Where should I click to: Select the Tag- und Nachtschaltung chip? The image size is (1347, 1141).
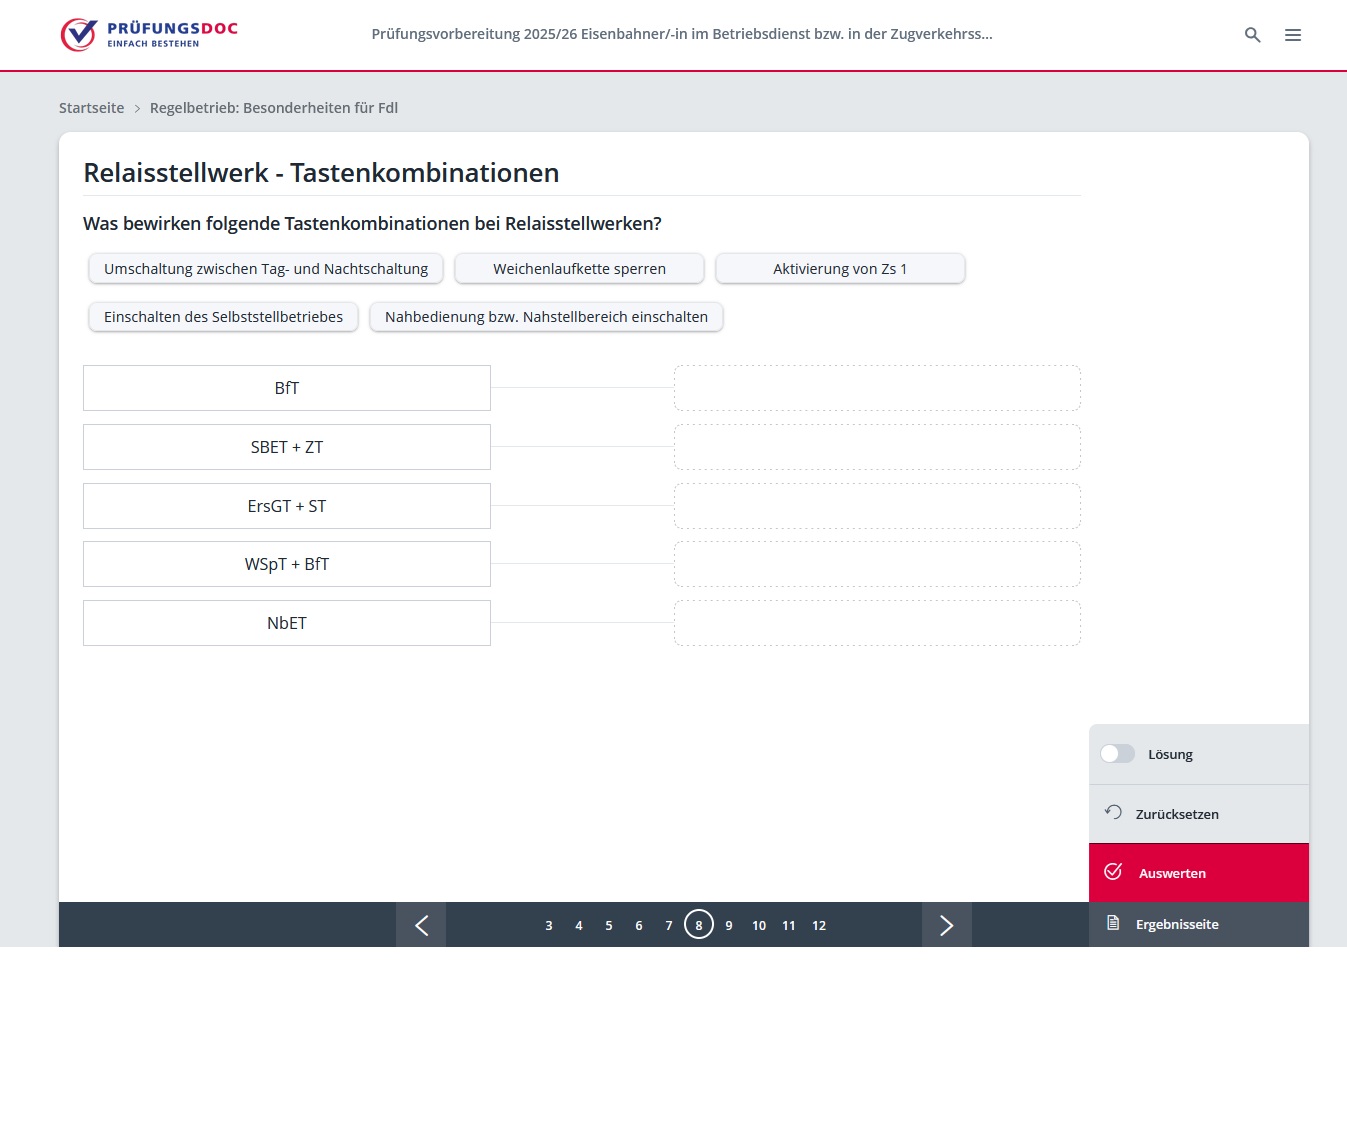[266, 269]
